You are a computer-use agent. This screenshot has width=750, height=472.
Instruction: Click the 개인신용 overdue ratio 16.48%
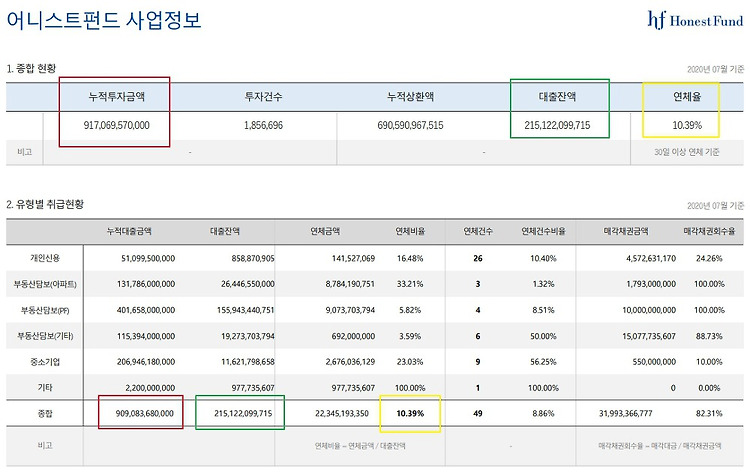coord(410,258)
